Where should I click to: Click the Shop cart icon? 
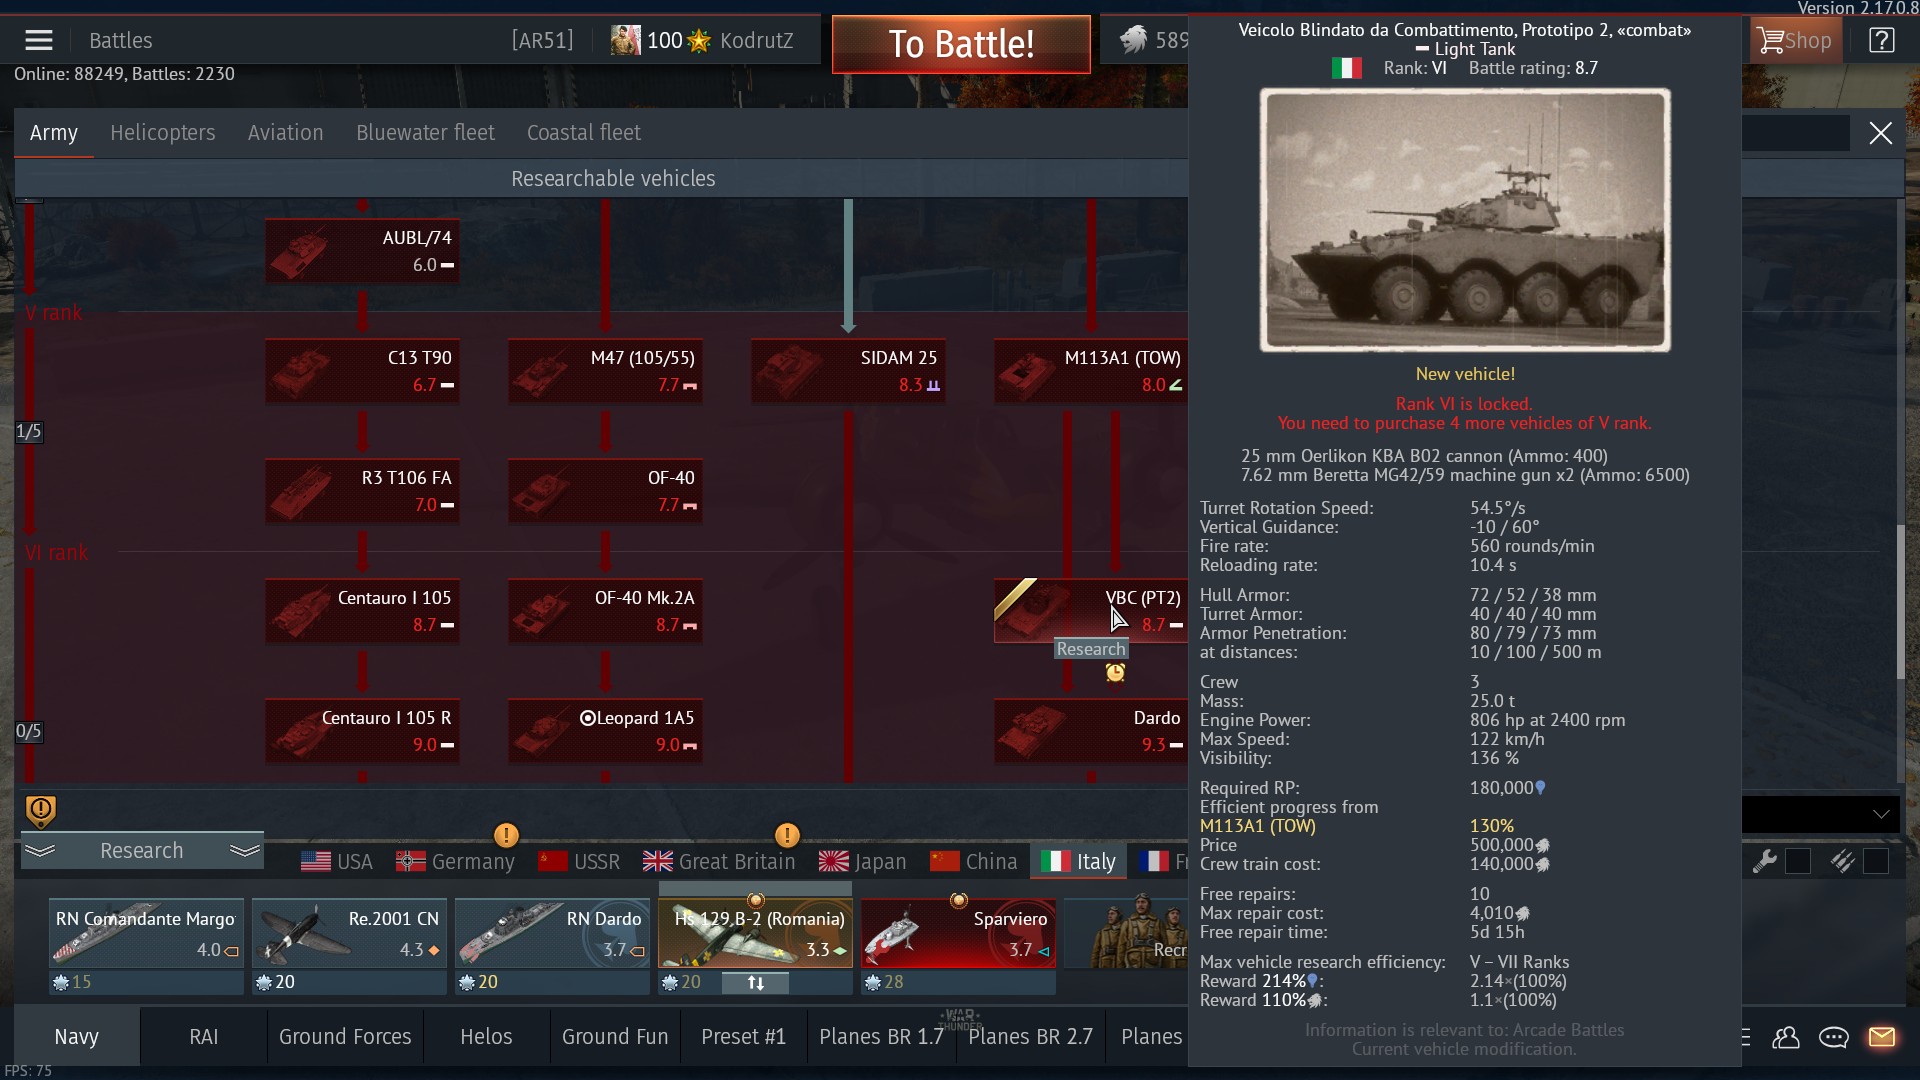(1770, 40)
